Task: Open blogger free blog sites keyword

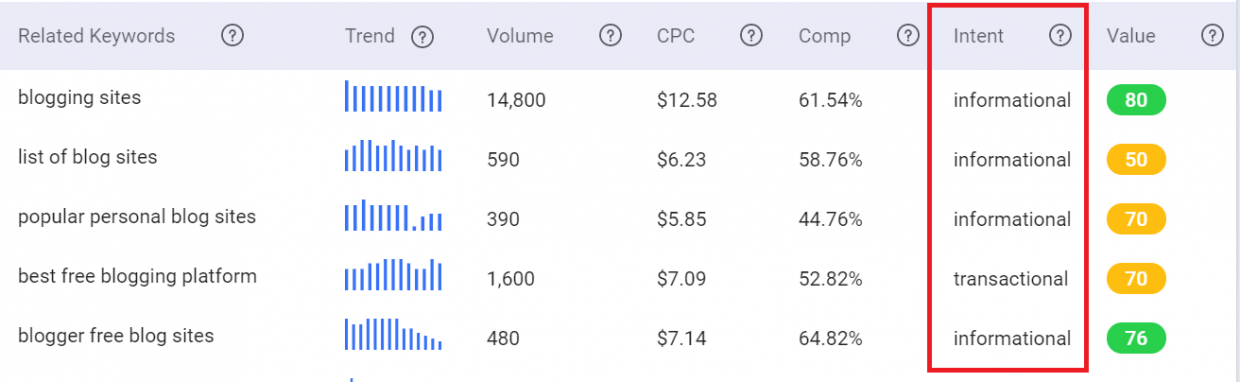Action: (116, 336)
